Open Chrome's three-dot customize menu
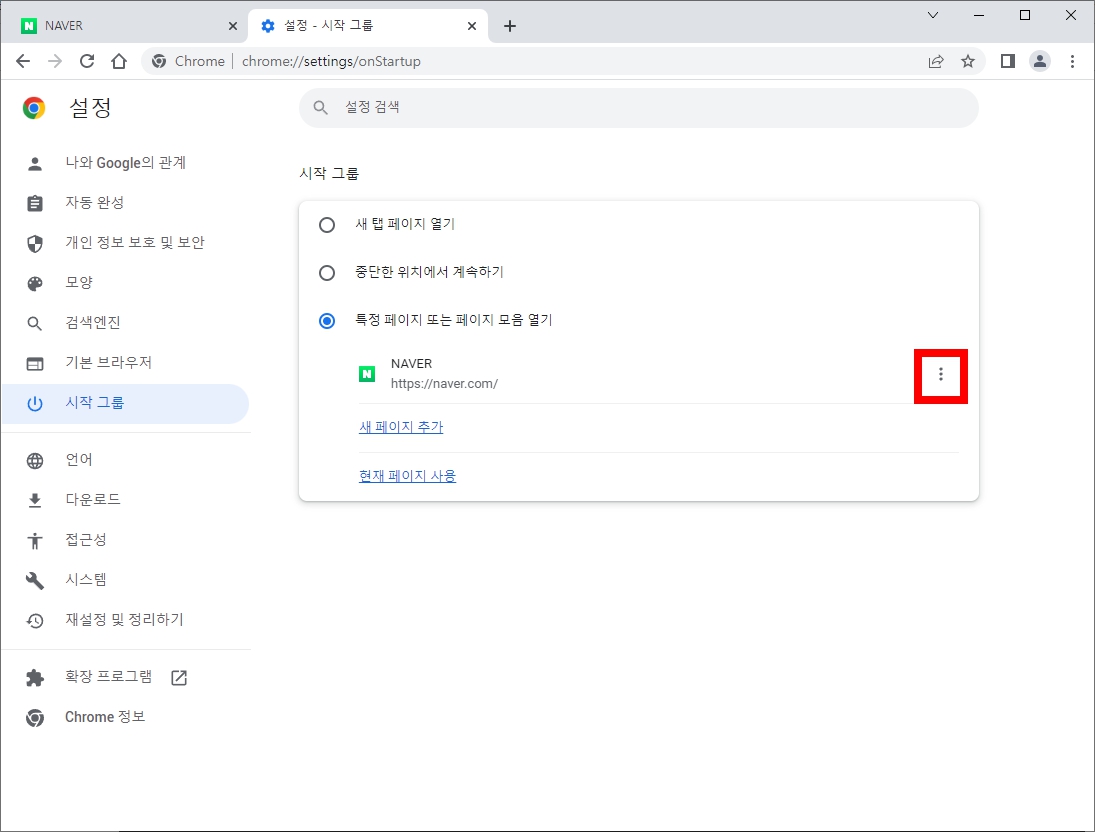This screenshot has height=832, width=1095. (x=1073, y=61)
